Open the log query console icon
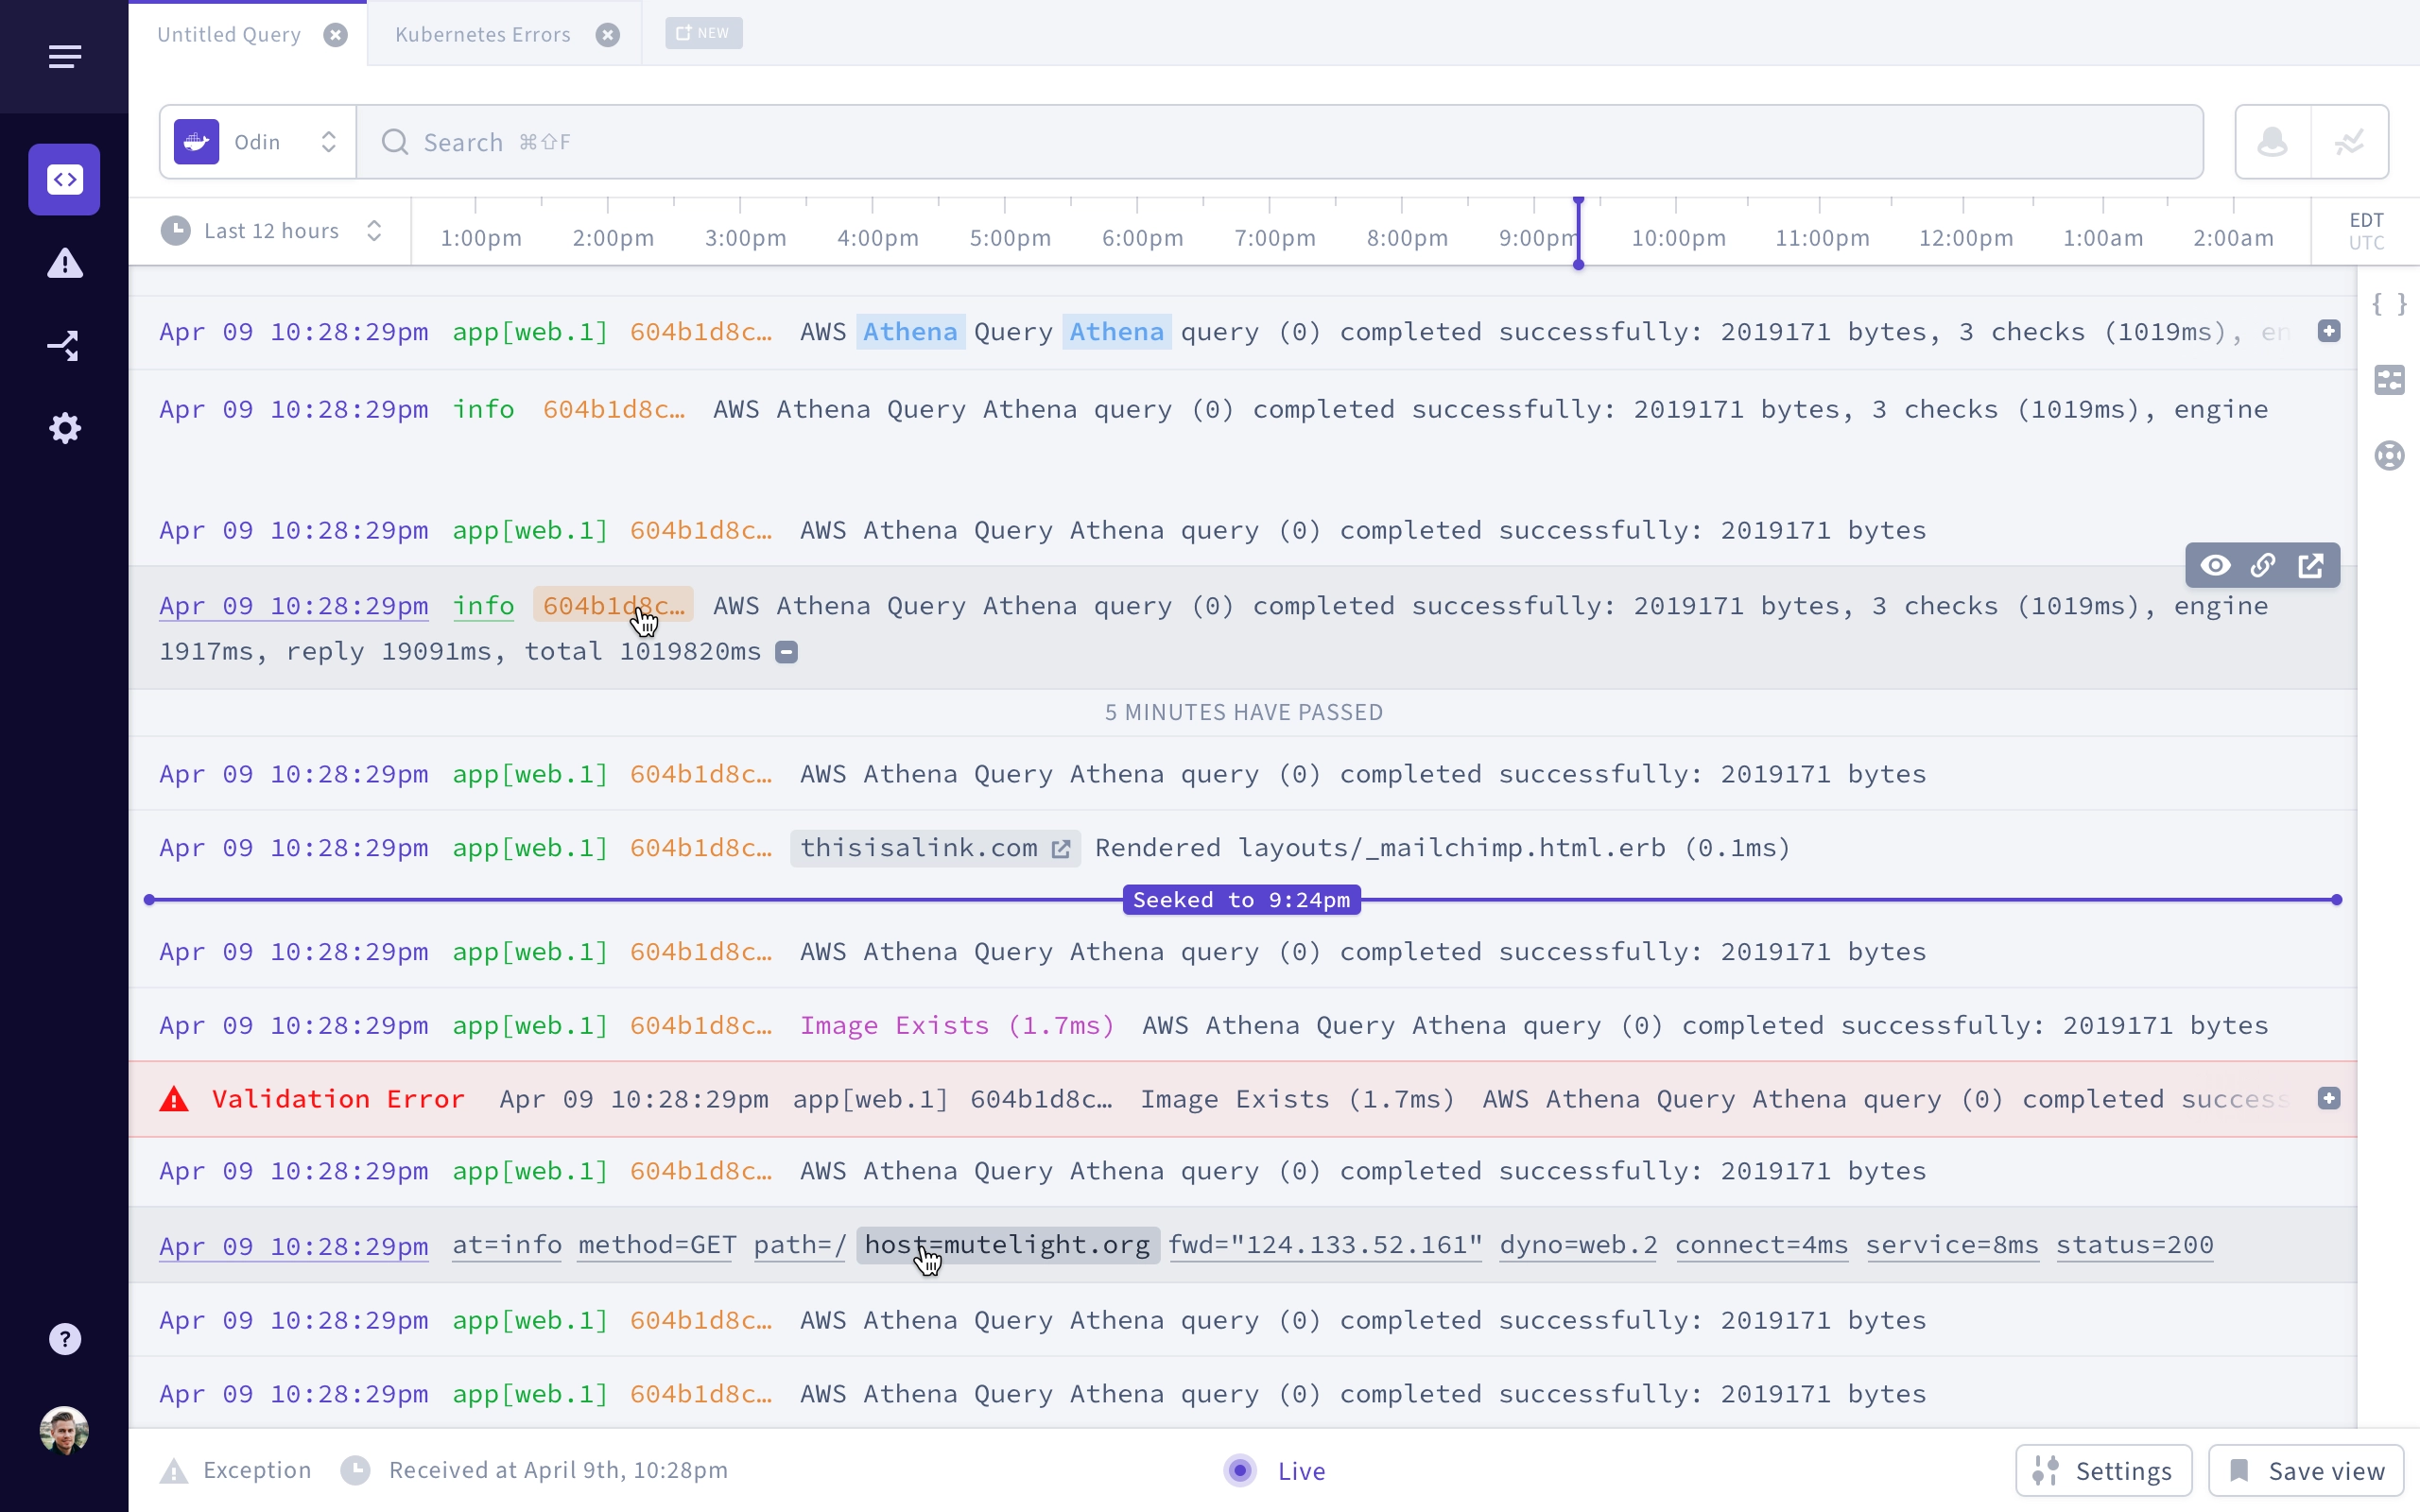 coord(64,180)
